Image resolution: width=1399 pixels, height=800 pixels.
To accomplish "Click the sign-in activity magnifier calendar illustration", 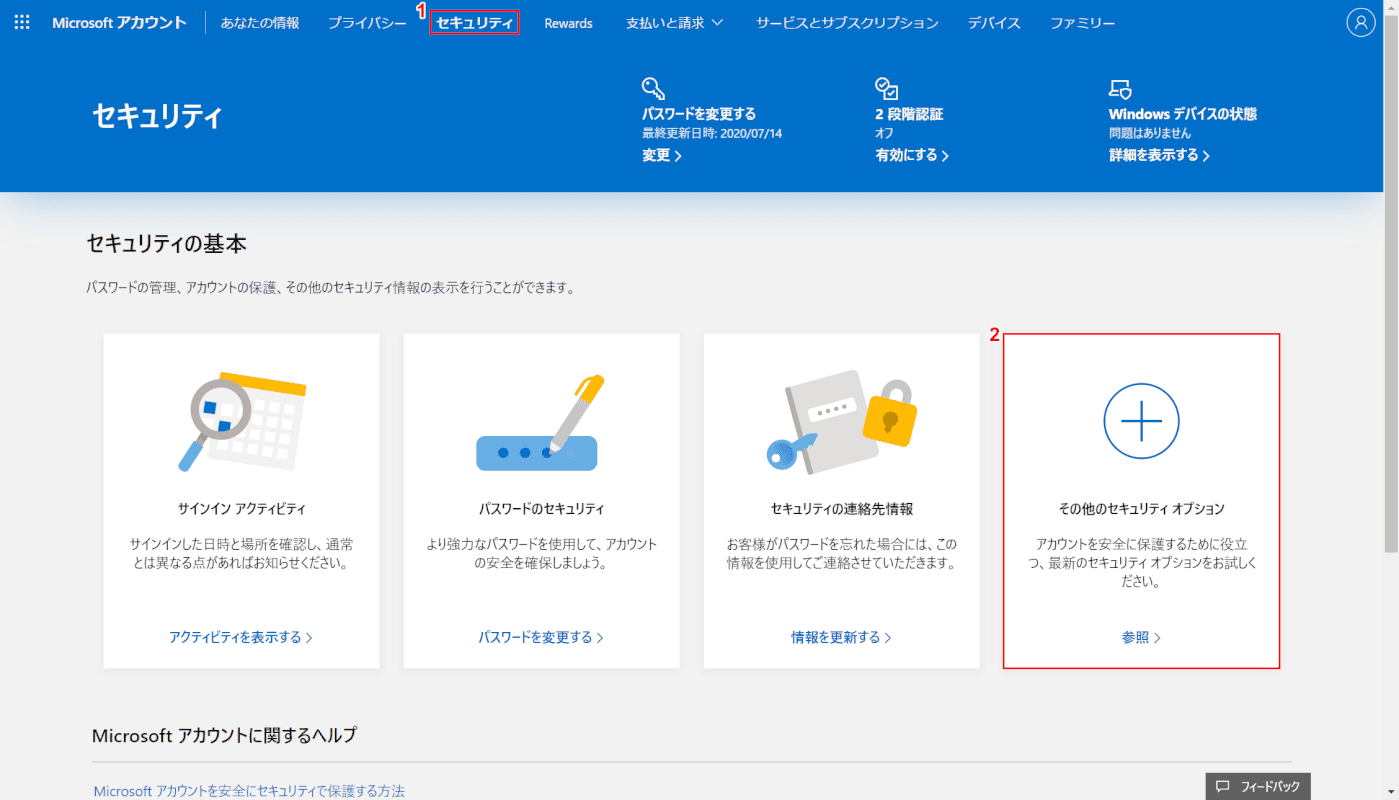I will click(241, 421).
